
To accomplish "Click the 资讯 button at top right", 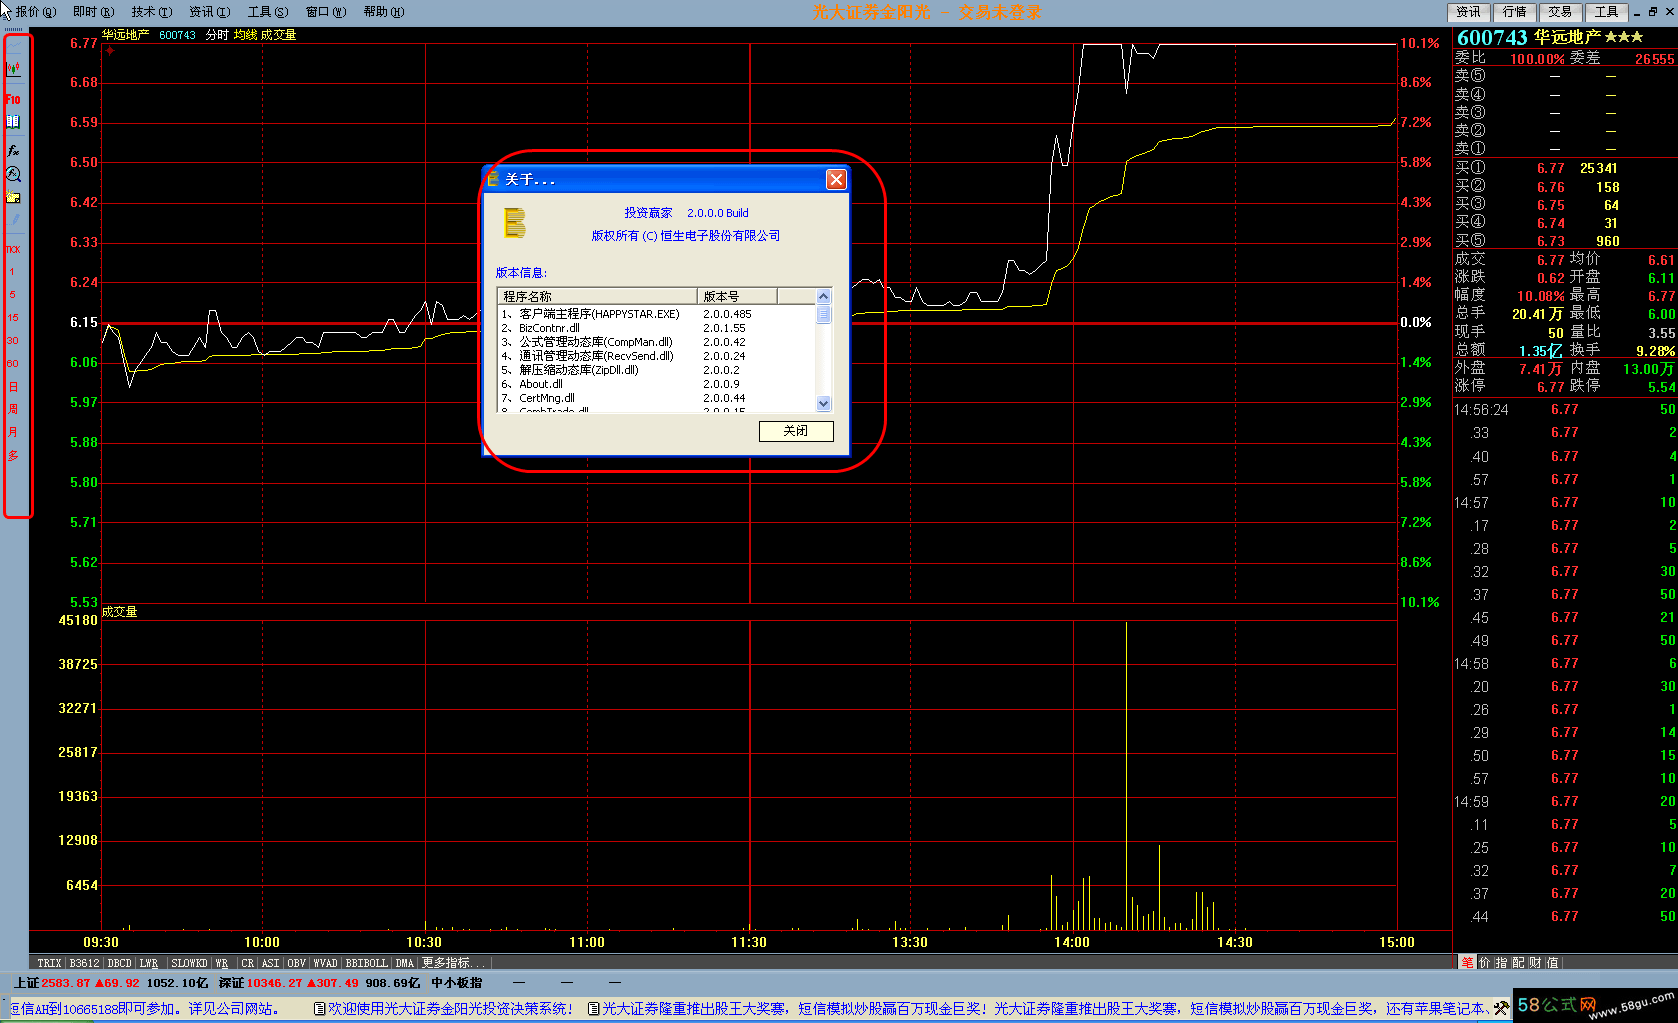I will click(x=1468, y=12).
